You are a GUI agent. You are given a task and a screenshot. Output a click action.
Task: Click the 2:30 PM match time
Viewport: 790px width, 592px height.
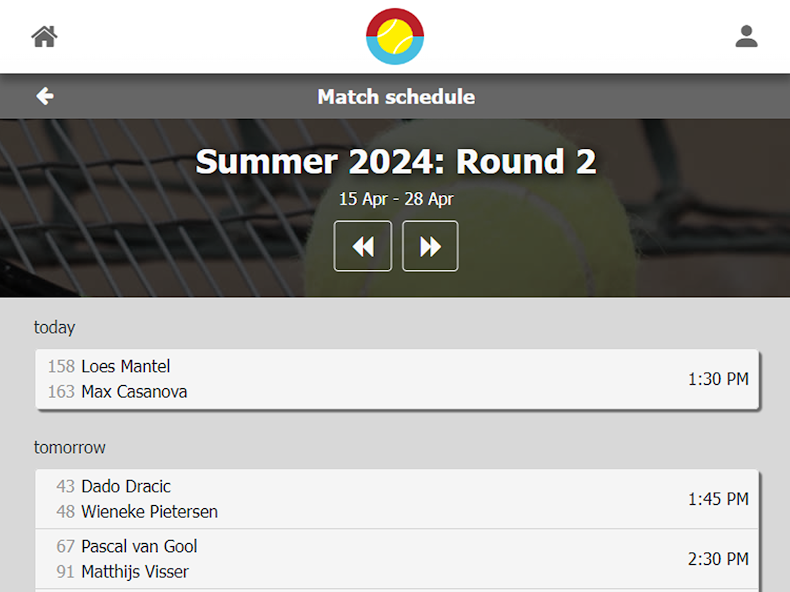(718, 559)
